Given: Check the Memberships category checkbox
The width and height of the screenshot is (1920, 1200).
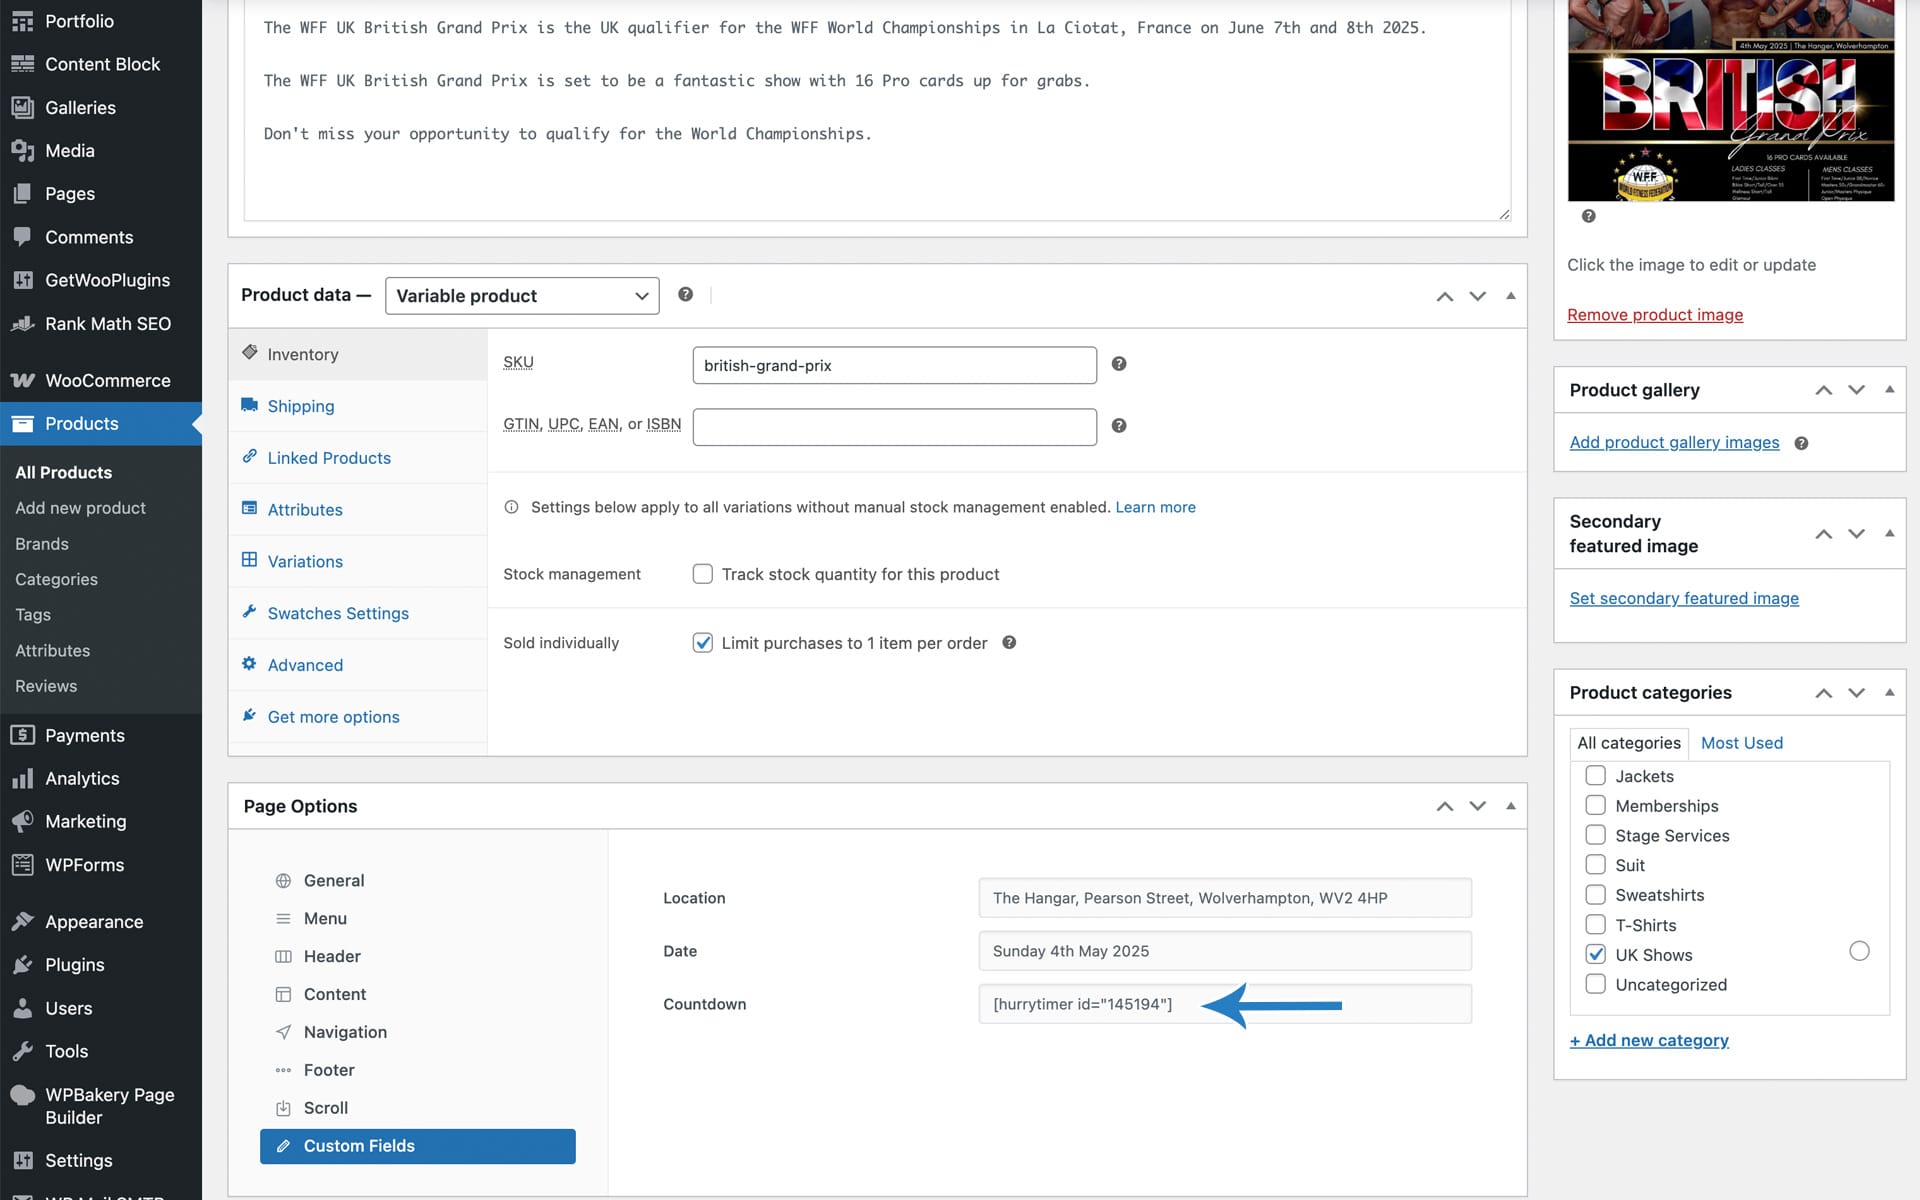Looking at the screenshot, I should click(x=1596, y=806).
